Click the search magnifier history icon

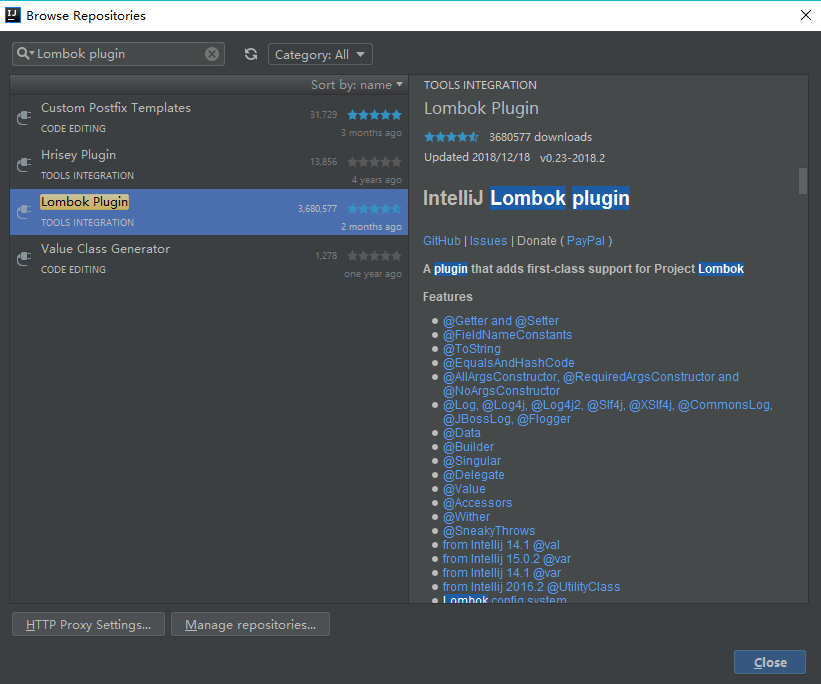(x=25, y=53)
